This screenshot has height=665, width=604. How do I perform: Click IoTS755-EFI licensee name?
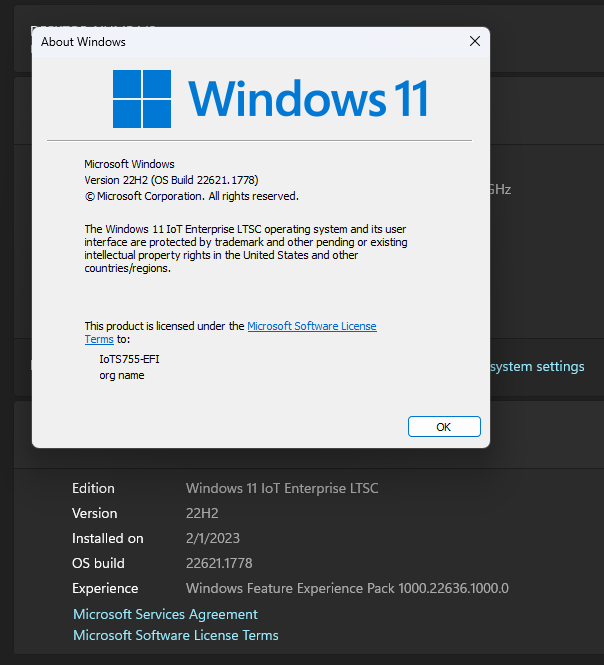129,359
